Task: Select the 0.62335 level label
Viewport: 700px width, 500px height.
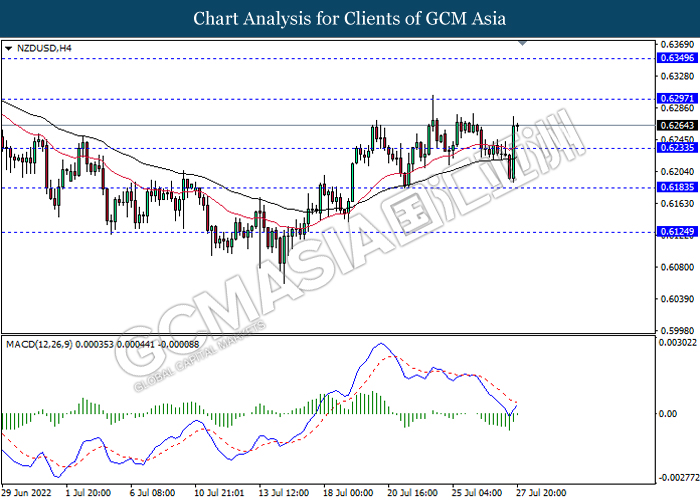Action: pos(677,148)
